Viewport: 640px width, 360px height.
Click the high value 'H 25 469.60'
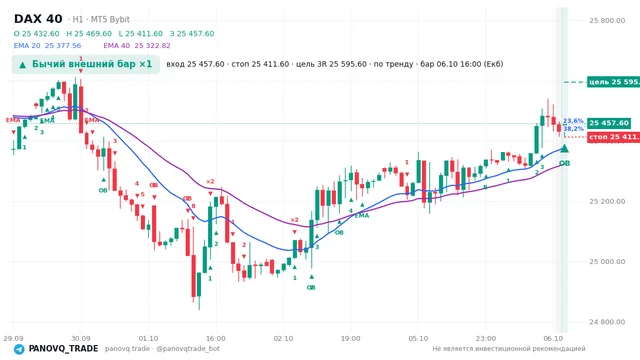[89, 33]
